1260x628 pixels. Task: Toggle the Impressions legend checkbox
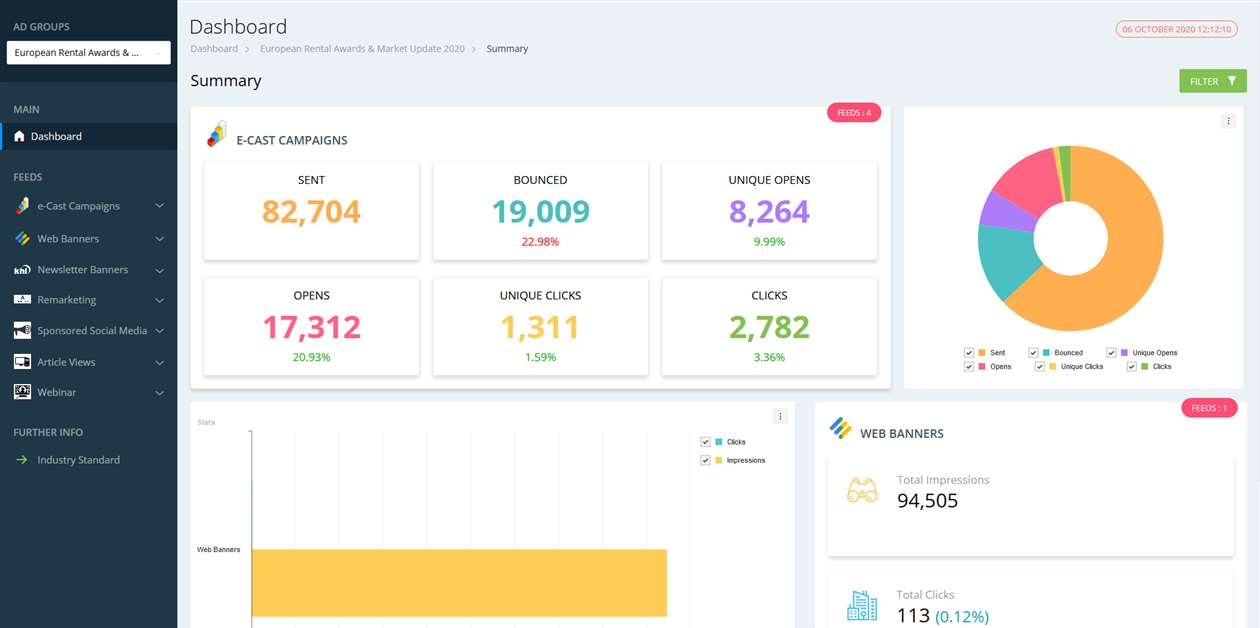[704, 460]
